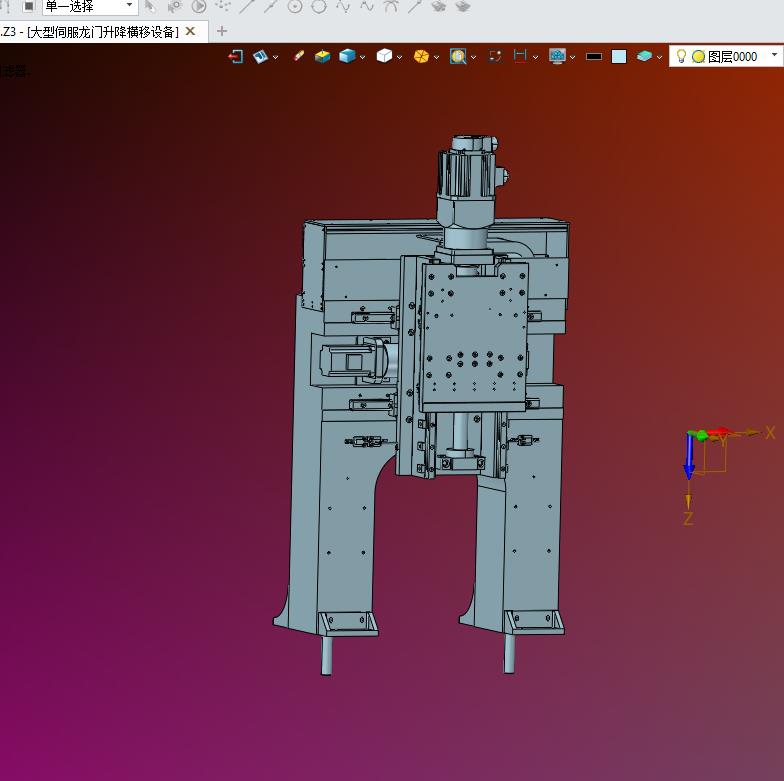The width and height of the screenshot is (784, 781).
Task: Select the blue shaded cube display mode
Action: click(x=347, y=56)
